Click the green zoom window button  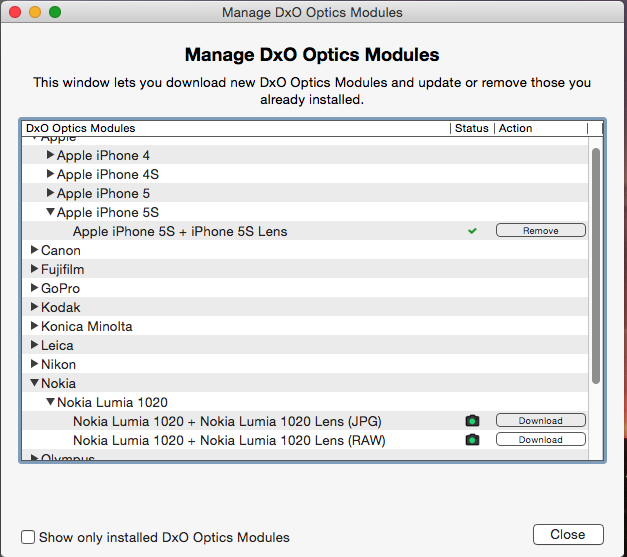[55, 12]
